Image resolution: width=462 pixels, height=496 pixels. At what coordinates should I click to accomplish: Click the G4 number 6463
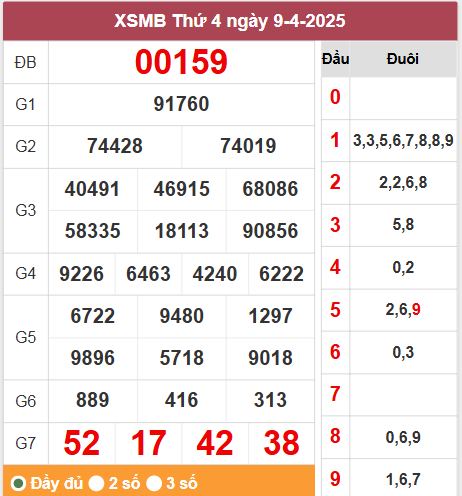coord(148,274)
